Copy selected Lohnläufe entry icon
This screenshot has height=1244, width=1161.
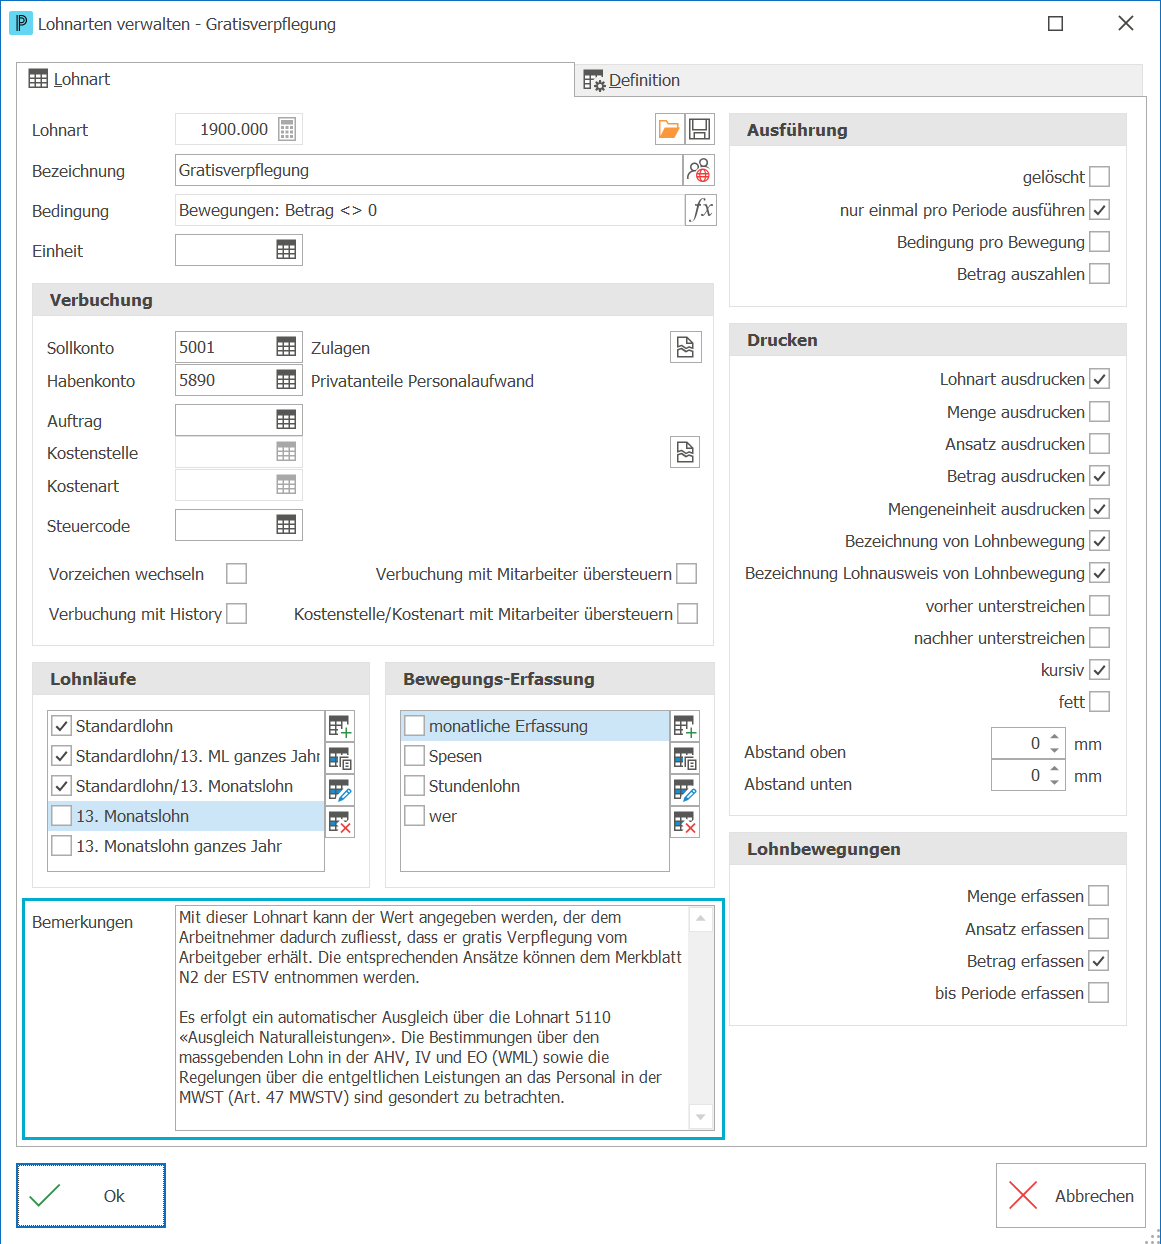tap(340, 758)
